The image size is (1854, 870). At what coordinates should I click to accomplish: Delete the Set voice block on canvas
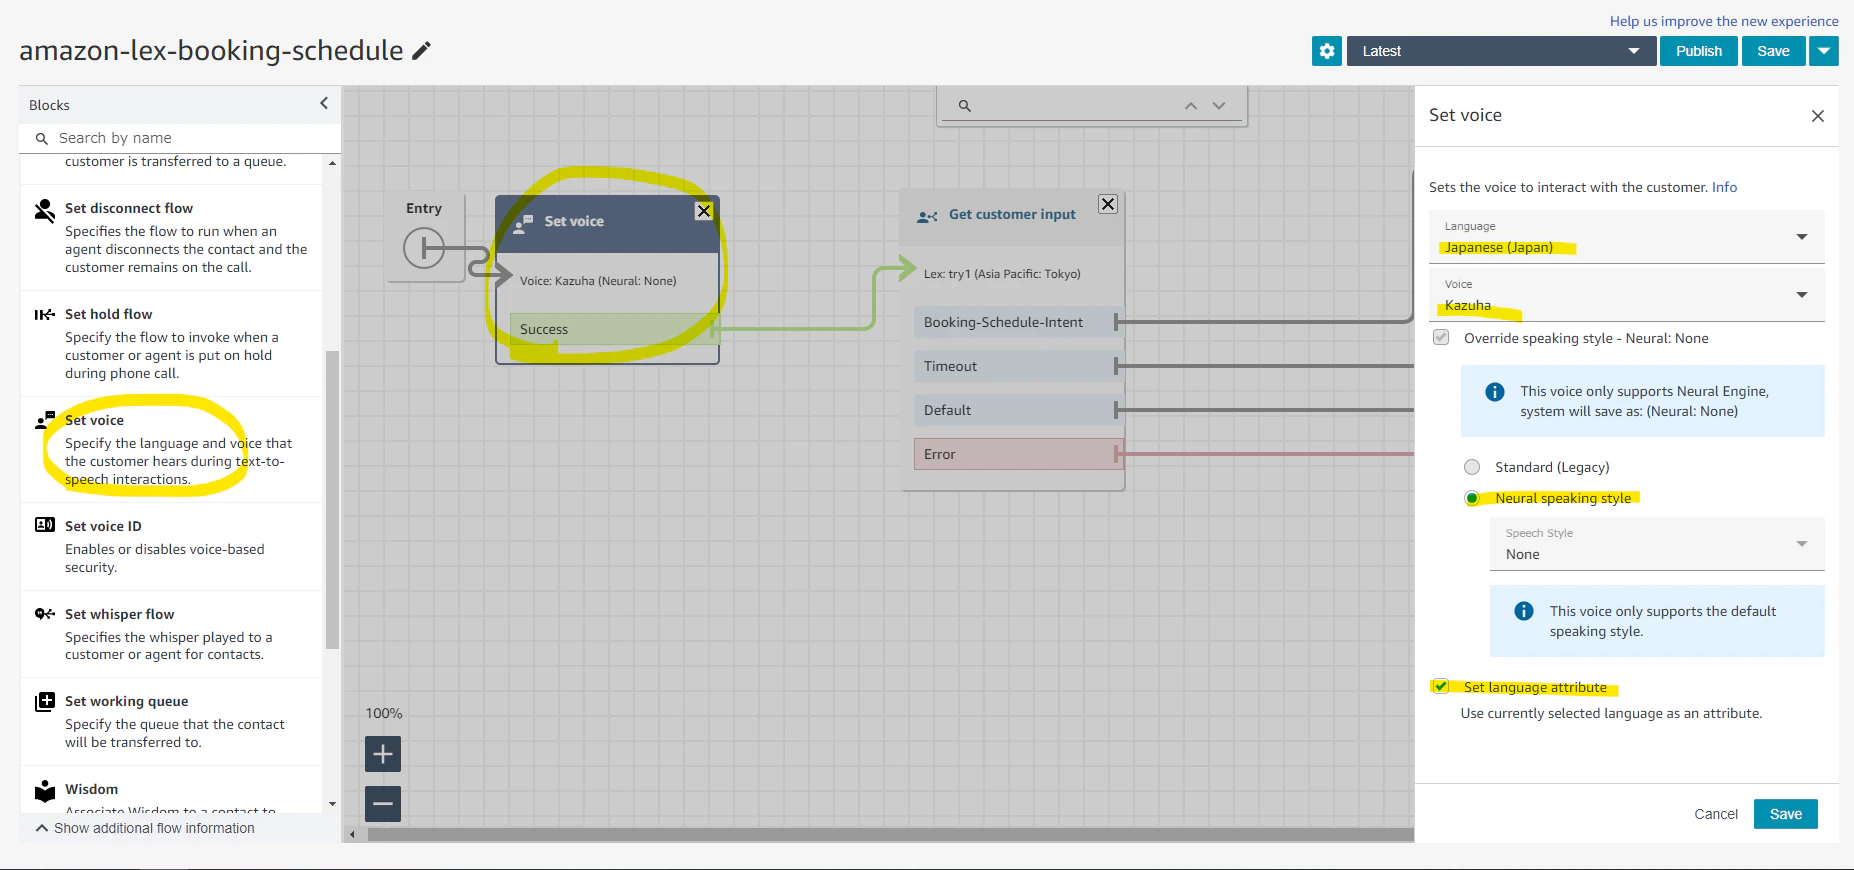[x=704, y=211]
